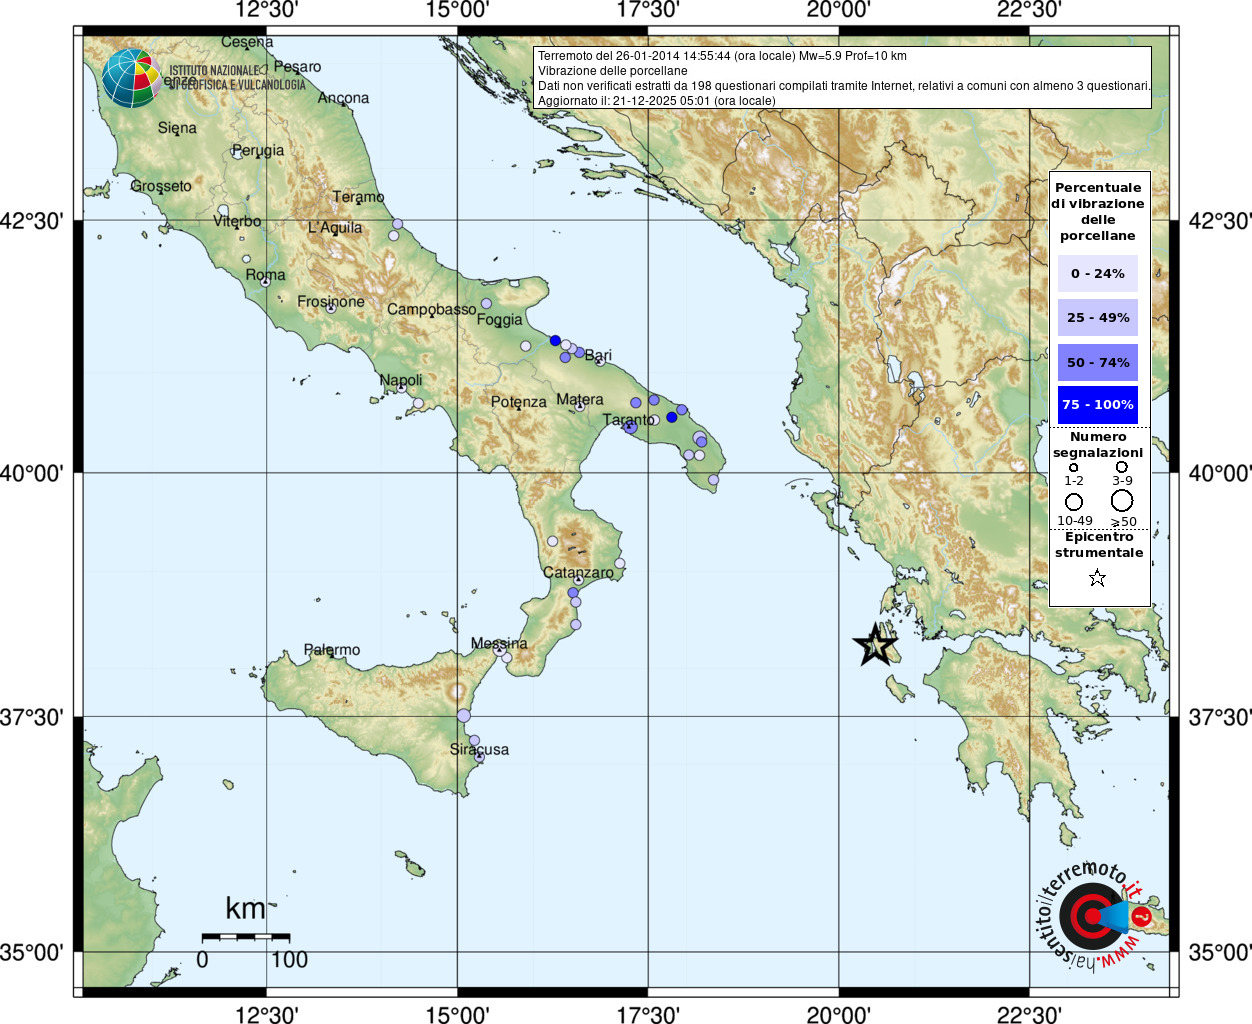Click the 15°00' longitude label on the top axis
The image size is (1252, 1024).
coord(457,10)
